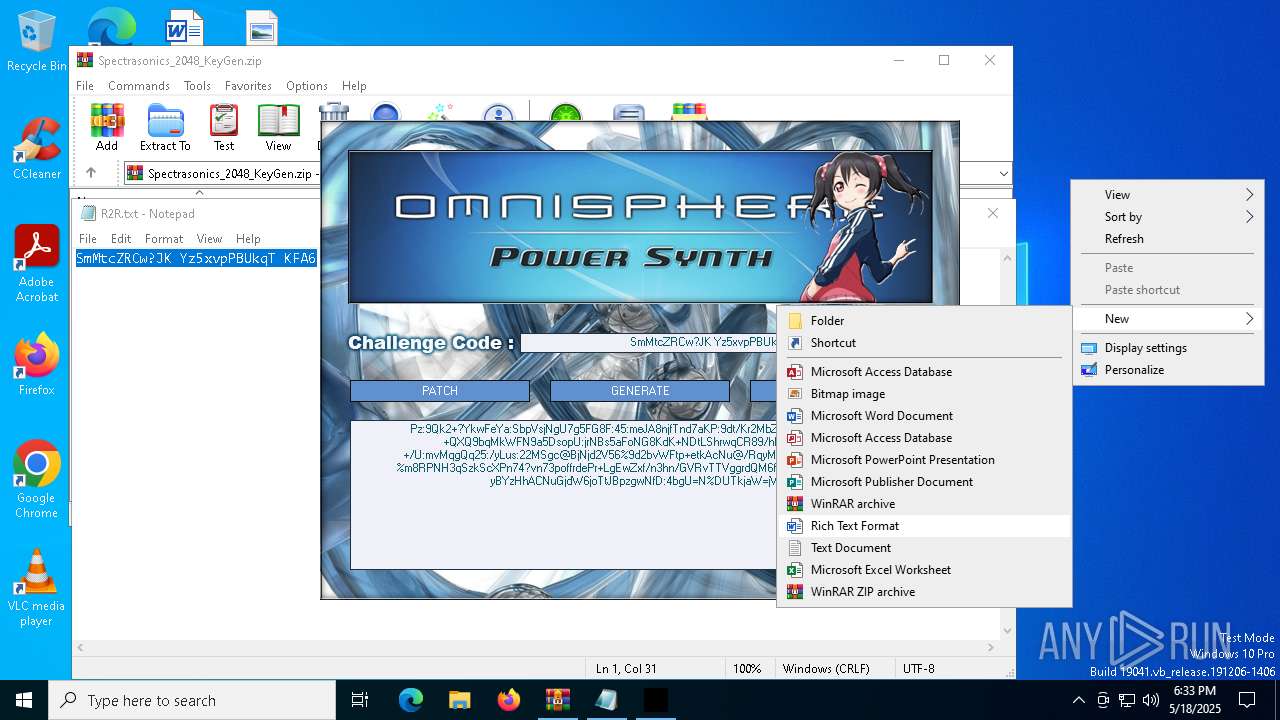Click the generated response text area
Screen dimensions: 1280x720
[x=563, y=495]
